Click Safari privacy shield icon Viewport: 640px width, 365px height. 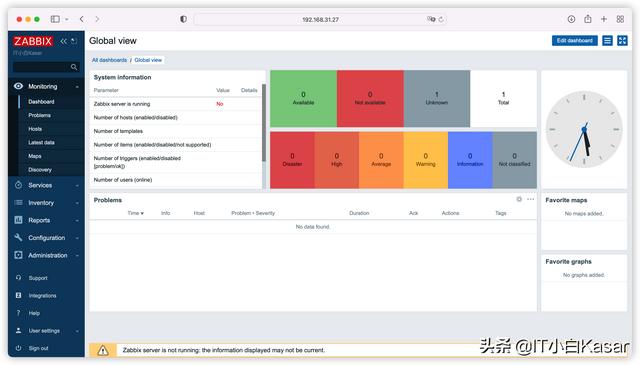click(183, 19)
